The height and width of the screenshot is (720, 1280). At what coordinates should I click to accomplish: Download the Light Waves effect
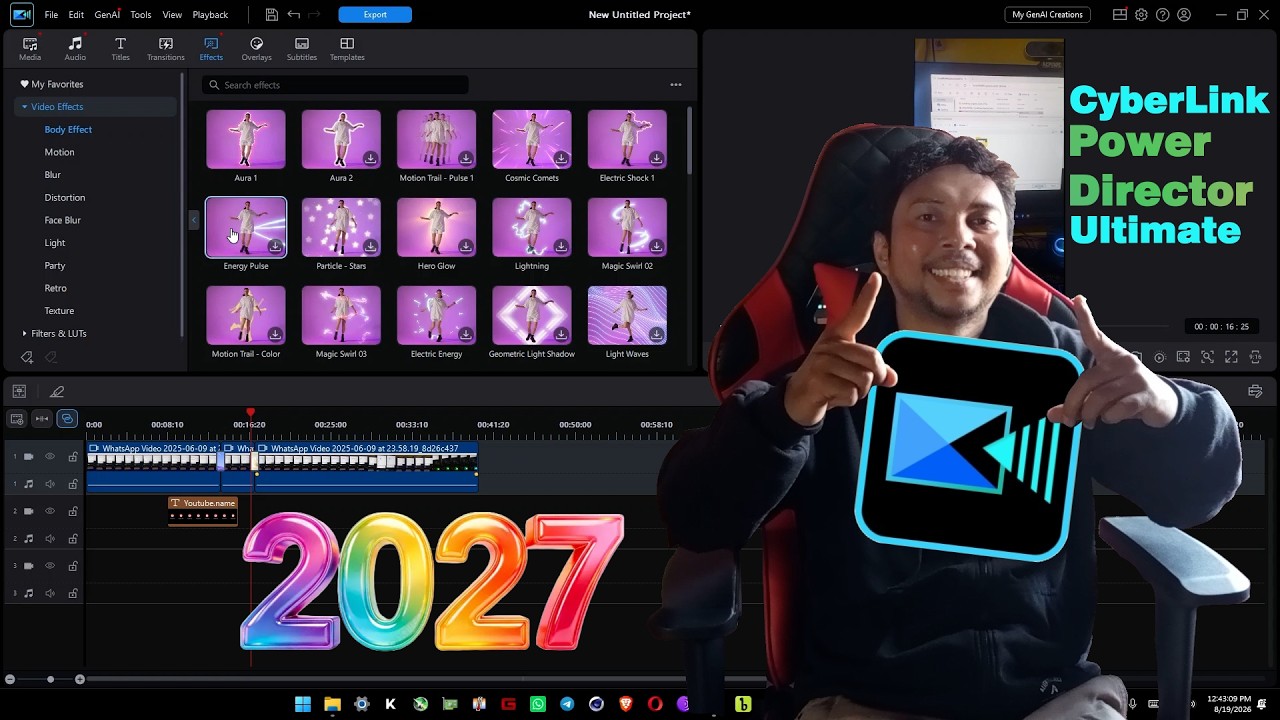(x=656, y=335)
